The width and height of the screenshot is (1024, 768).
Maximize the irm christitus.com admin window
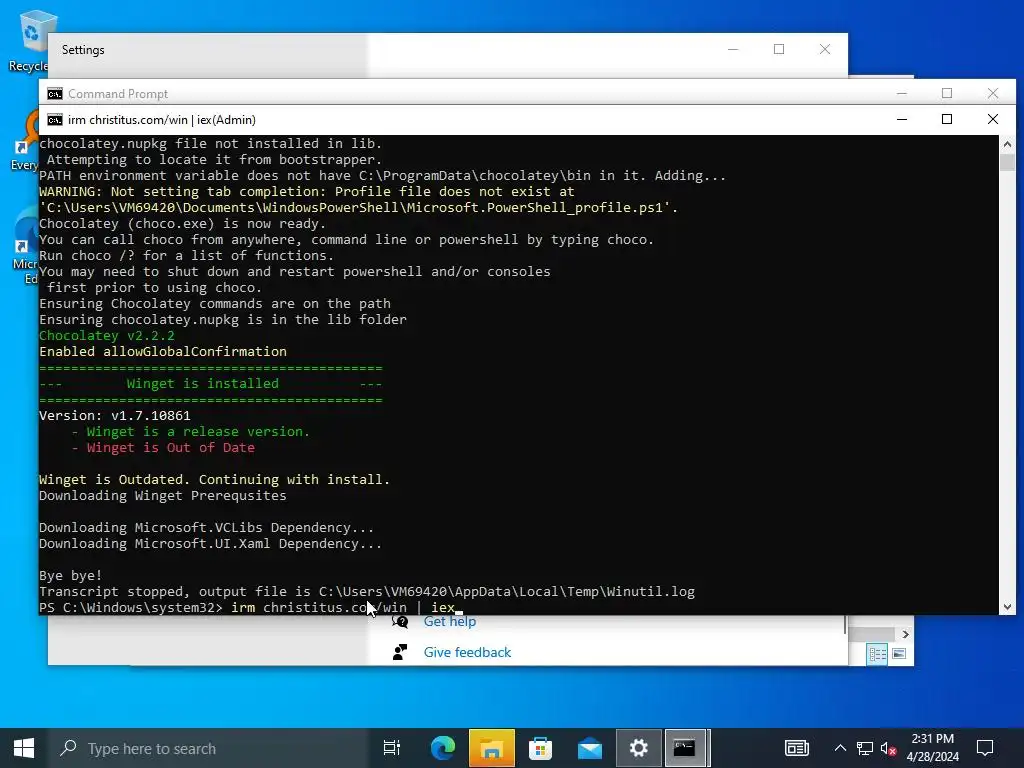pyautogui.click(x=947, y=120)
